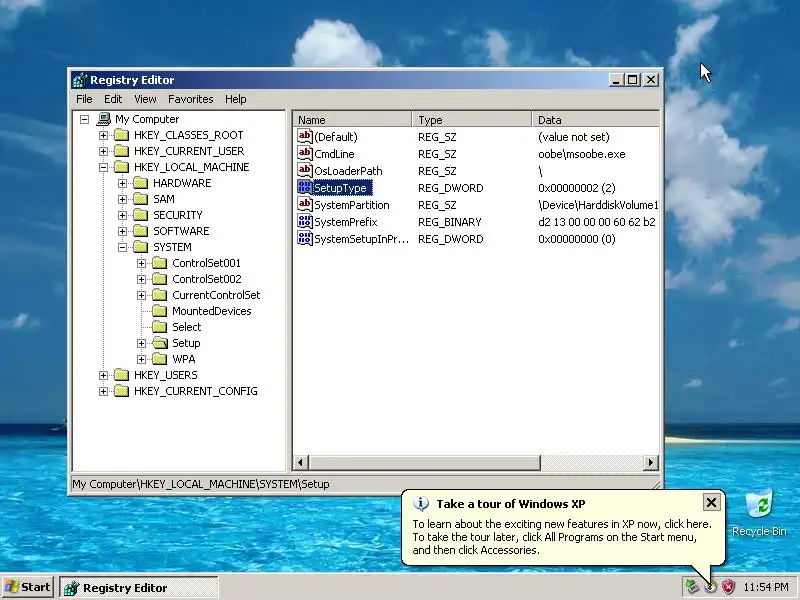This screenshot has height=600, width=800.
Task: Expand the HKEY_USERS key
Action: coord(104,375)
